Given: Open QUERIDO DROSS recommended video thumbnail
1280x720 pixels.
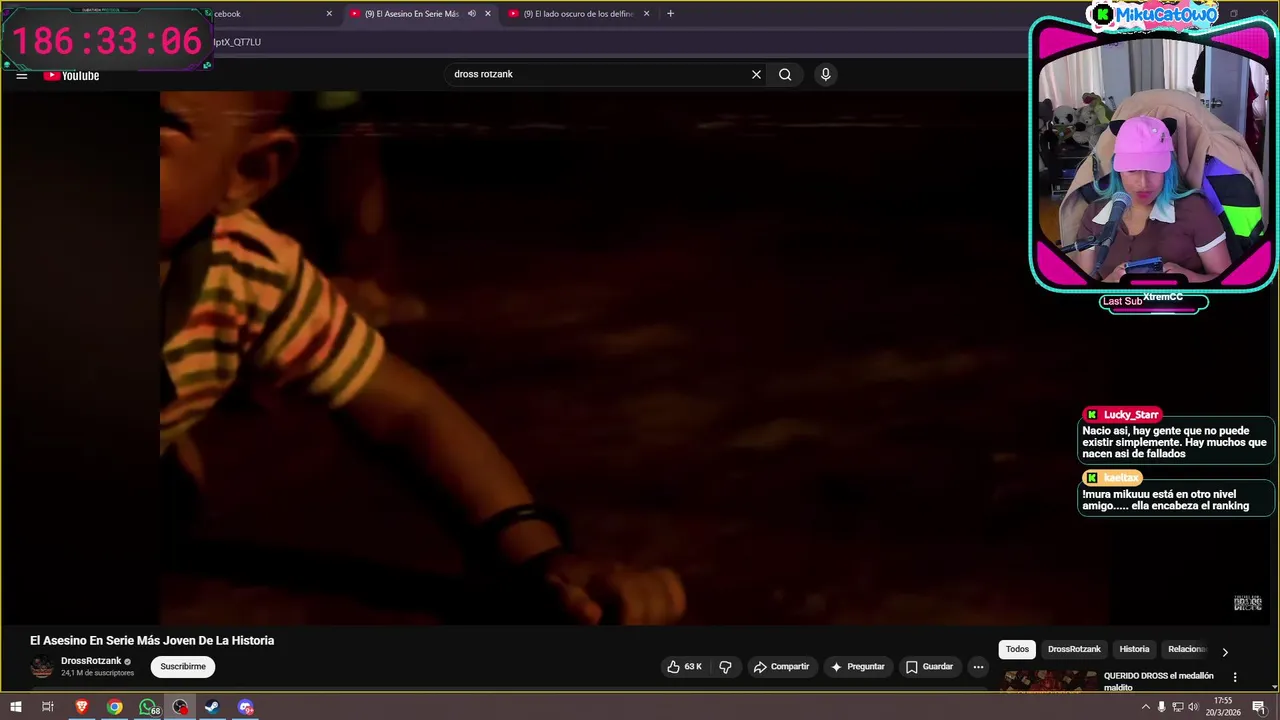Looking at the screenshot, I should click(x=1049, y=681).
